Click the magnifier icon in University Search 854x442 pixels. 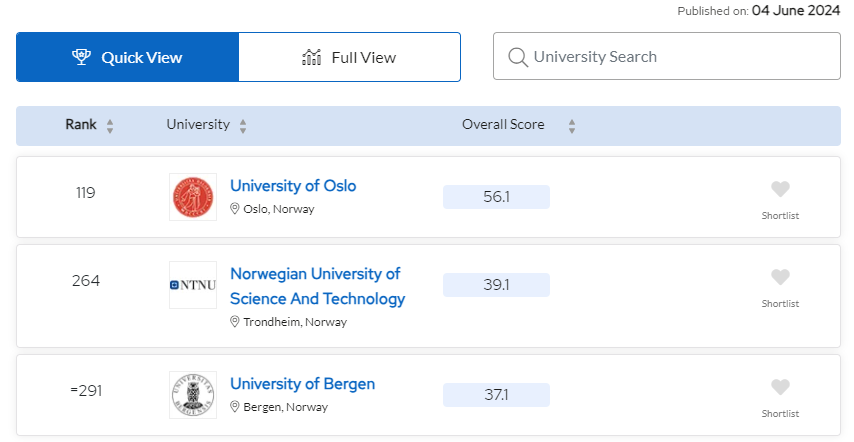coord(517,57)
